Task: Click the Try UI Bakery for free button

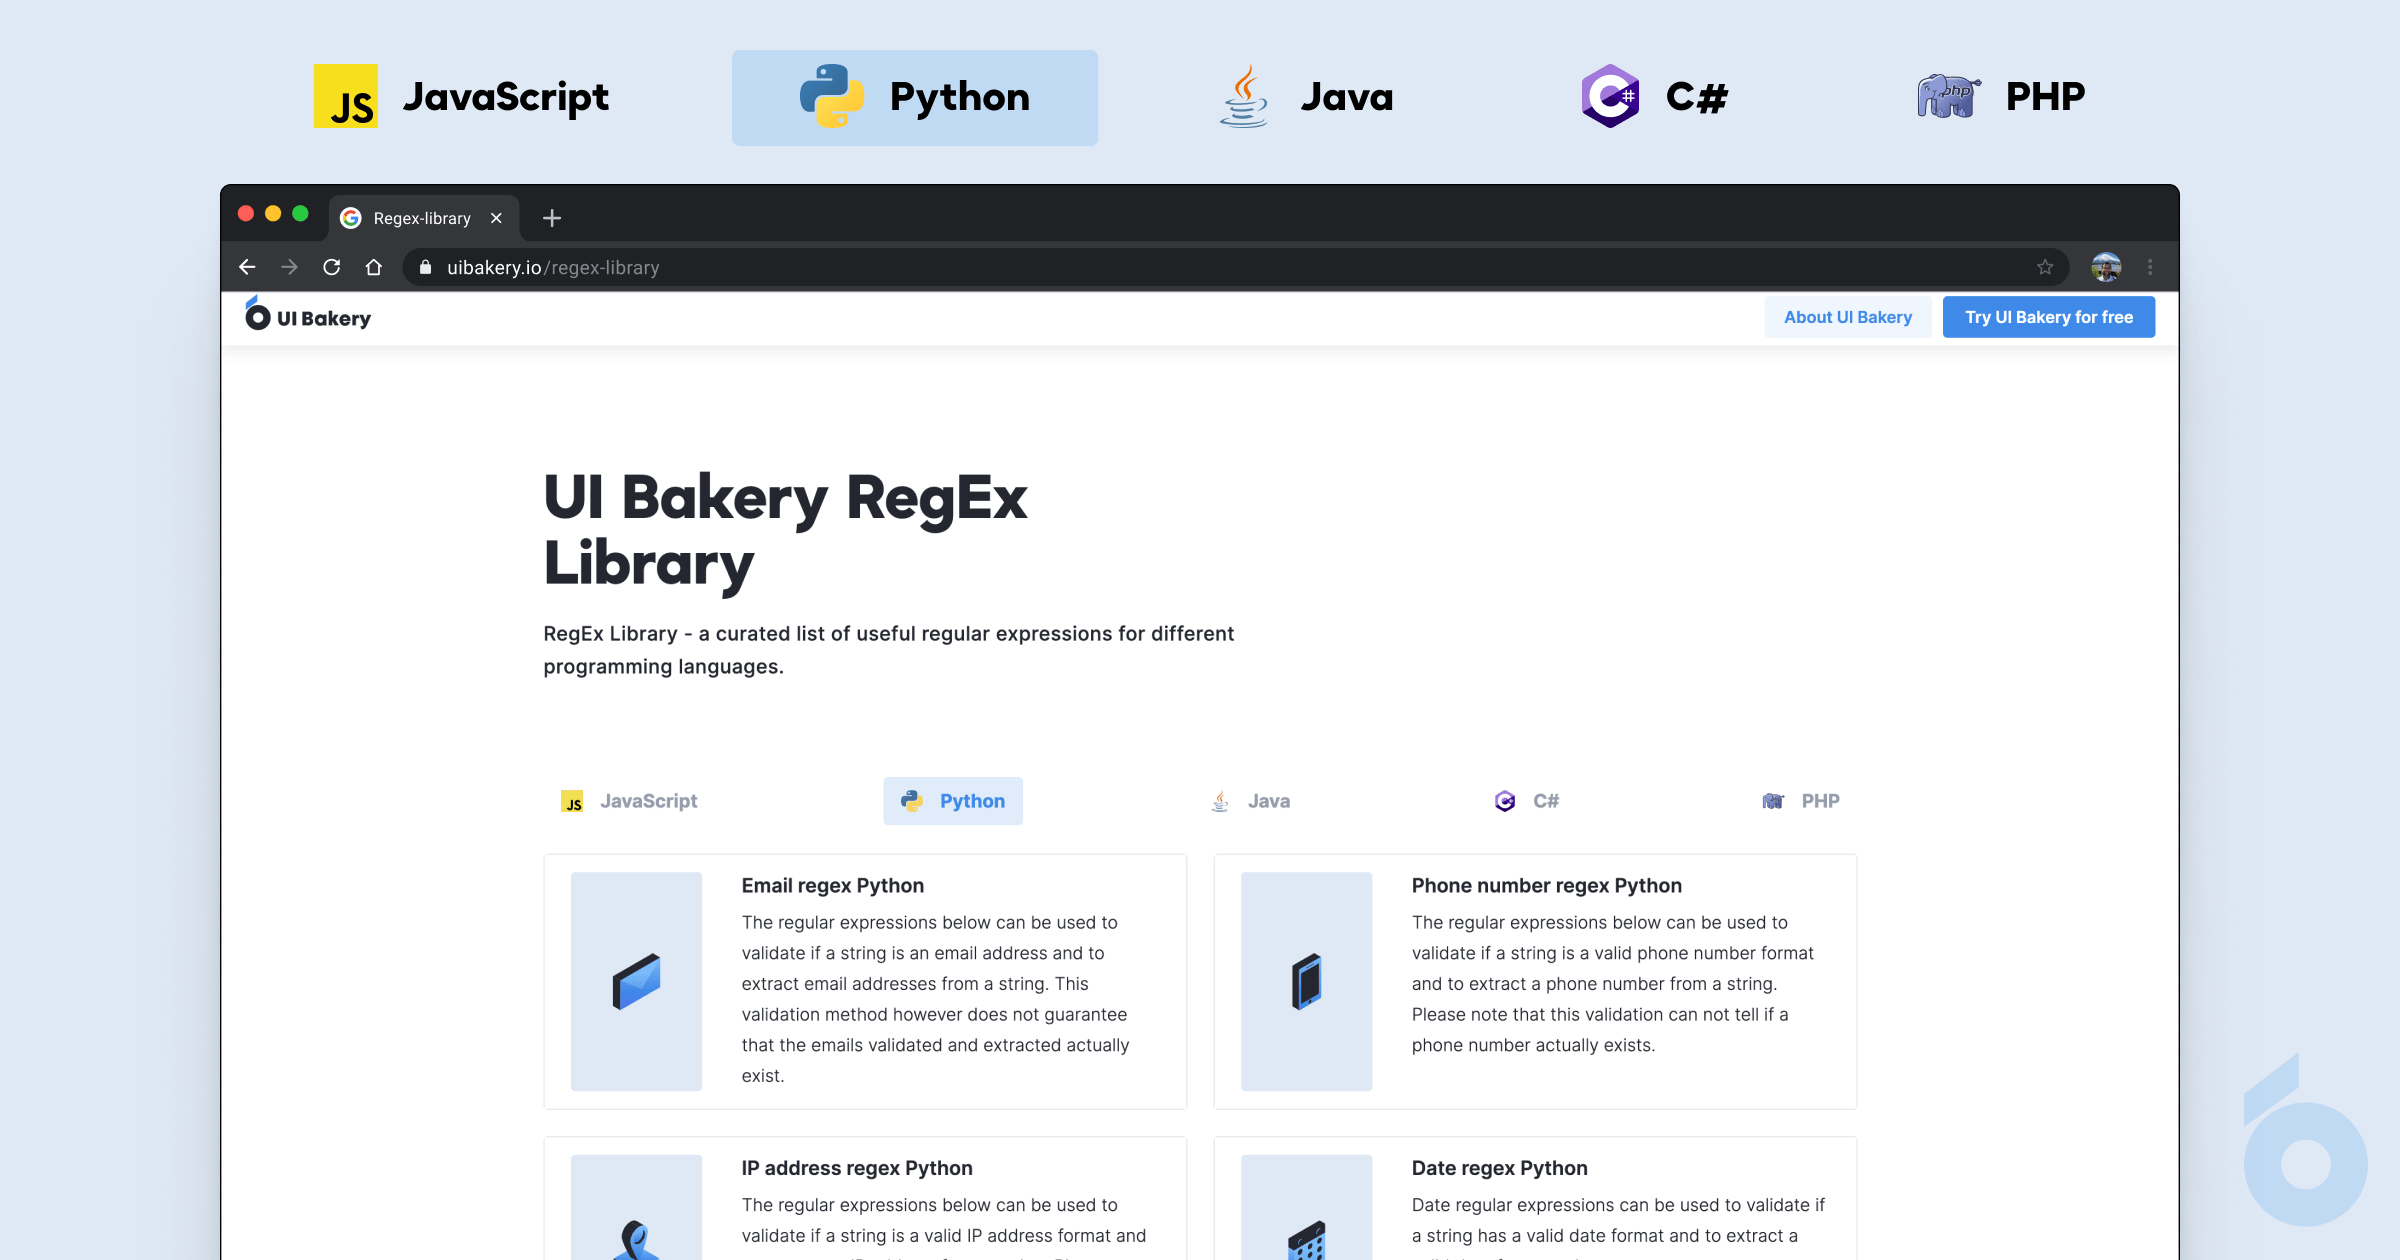Action: point(2049,316)
